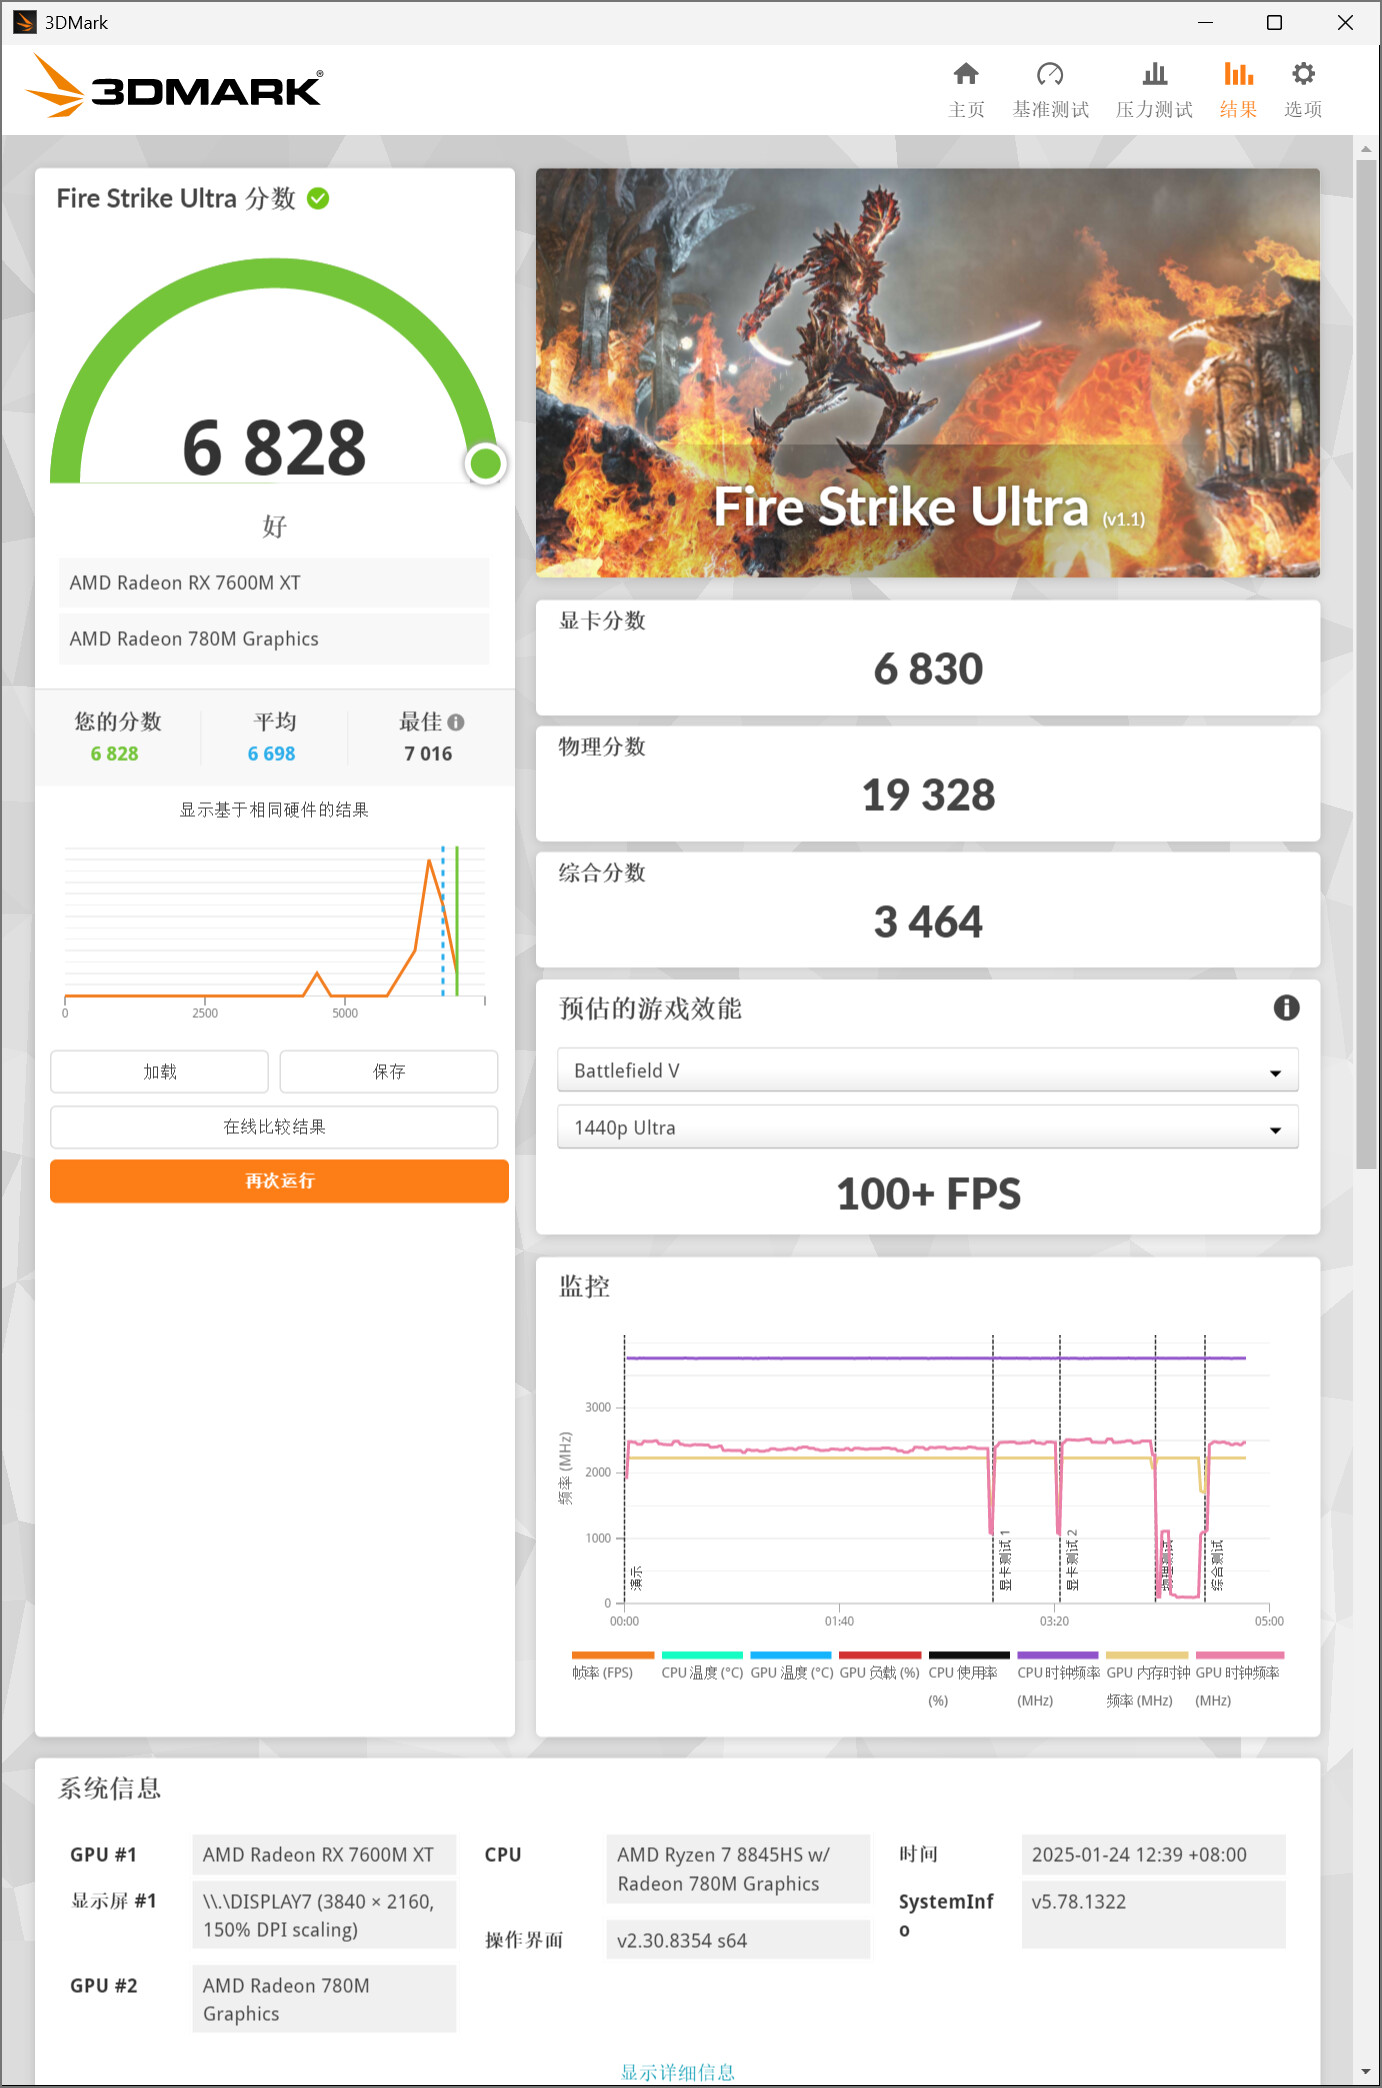Viewport: 1382px width, 2088px height.
Task: Open the Results (结果) chart icon
Action: click(x=1238, y=75)
